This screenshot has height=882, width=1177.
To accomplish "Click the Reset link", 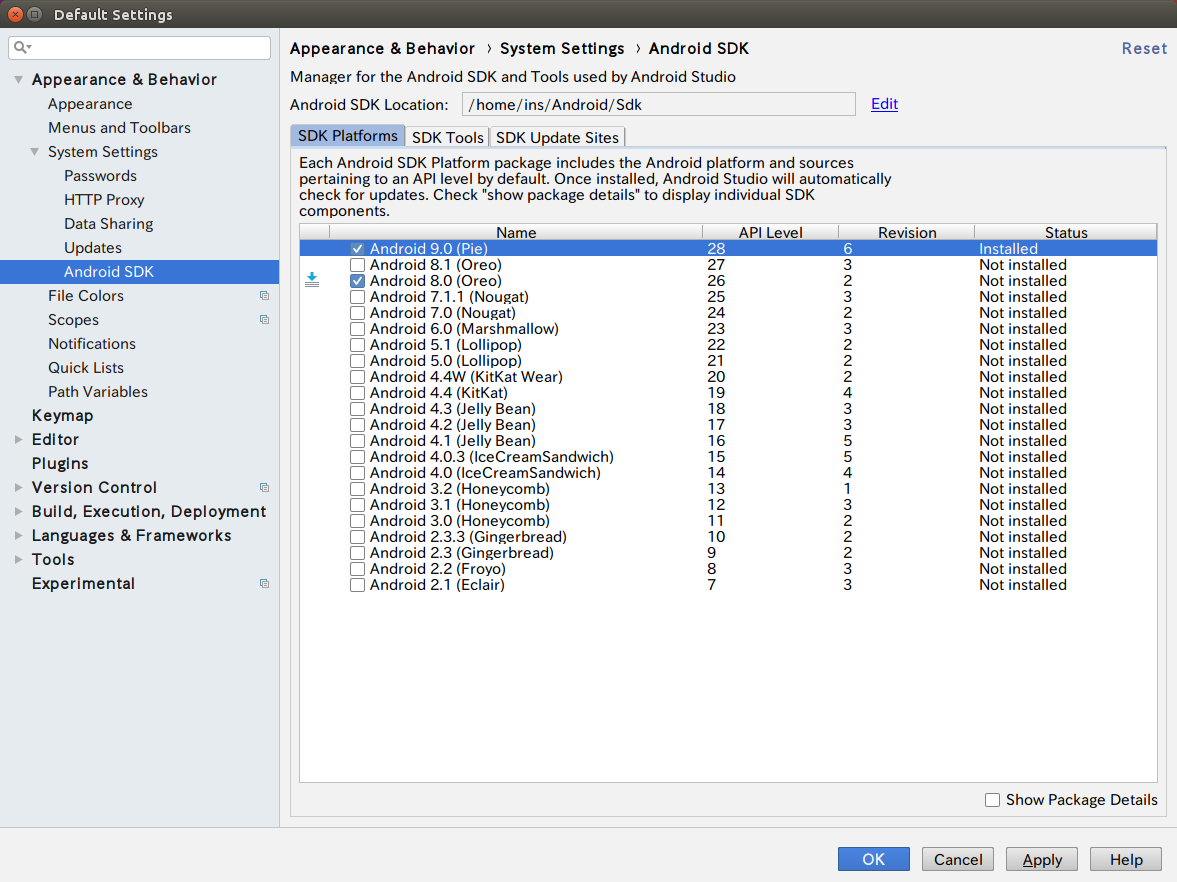I will pos(1144,48).
